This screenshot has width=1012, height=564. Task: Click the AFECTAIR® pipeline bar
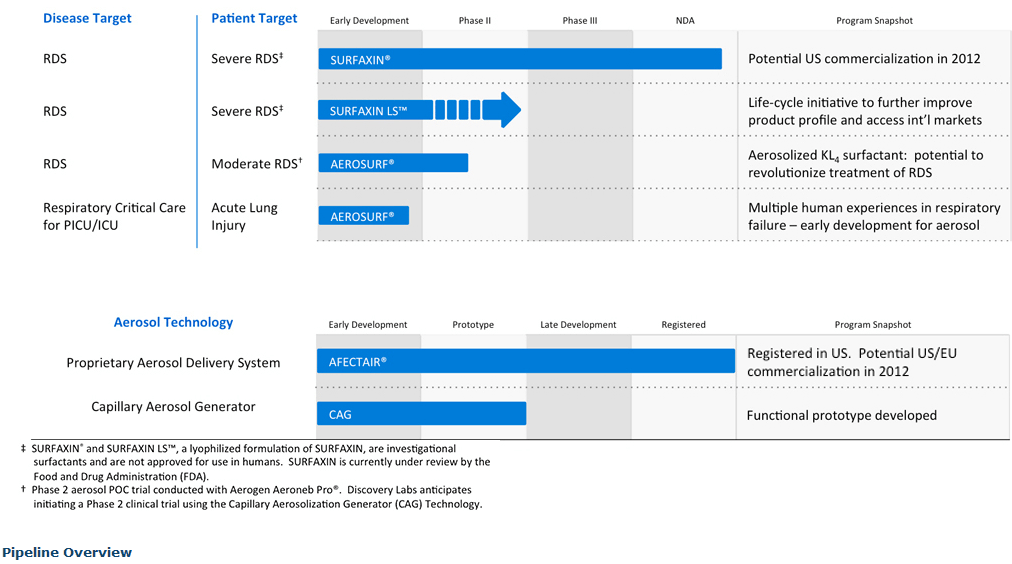pyautogui.click(x=525, y=361)
